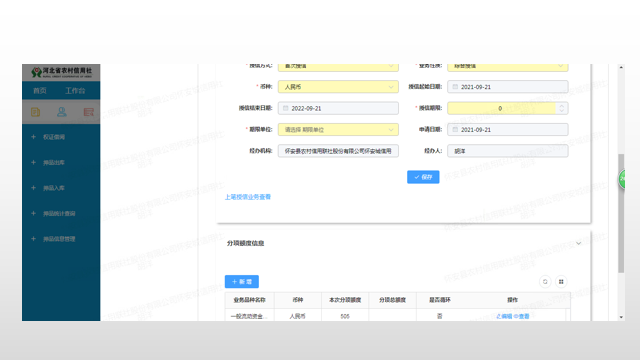Click the scrollbar down arrow

click(x=621, y=317)
